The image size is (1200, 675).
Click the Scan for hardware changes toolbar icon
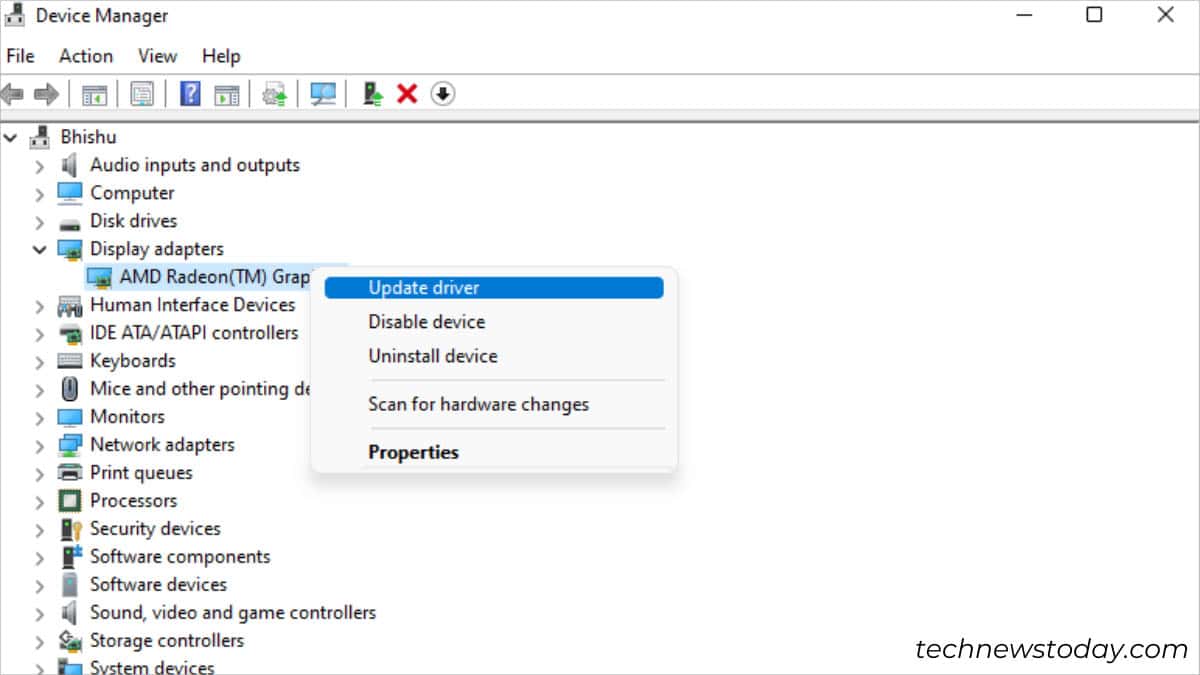tap(322, 93)
